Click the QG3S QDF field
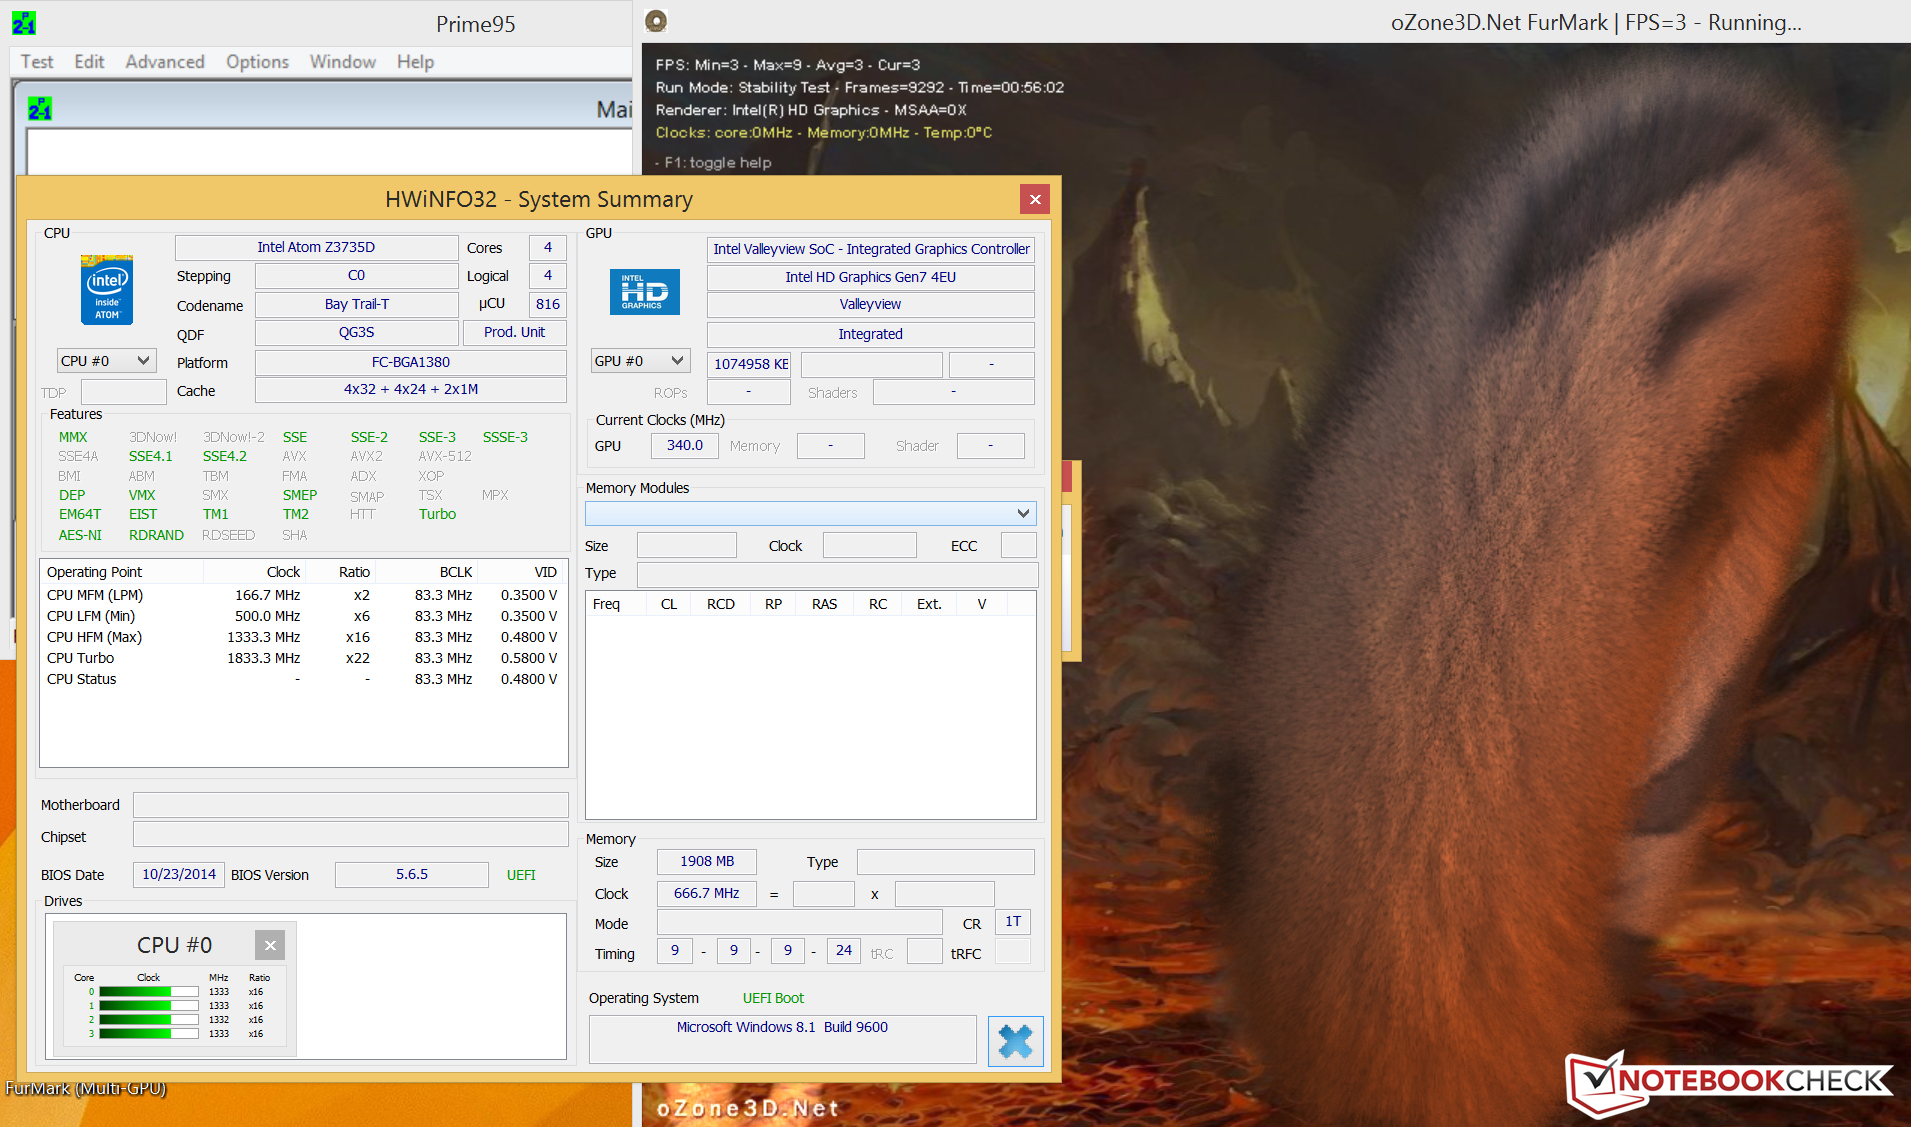Viewport: 1911px width, 1127px height. point(356,333)
